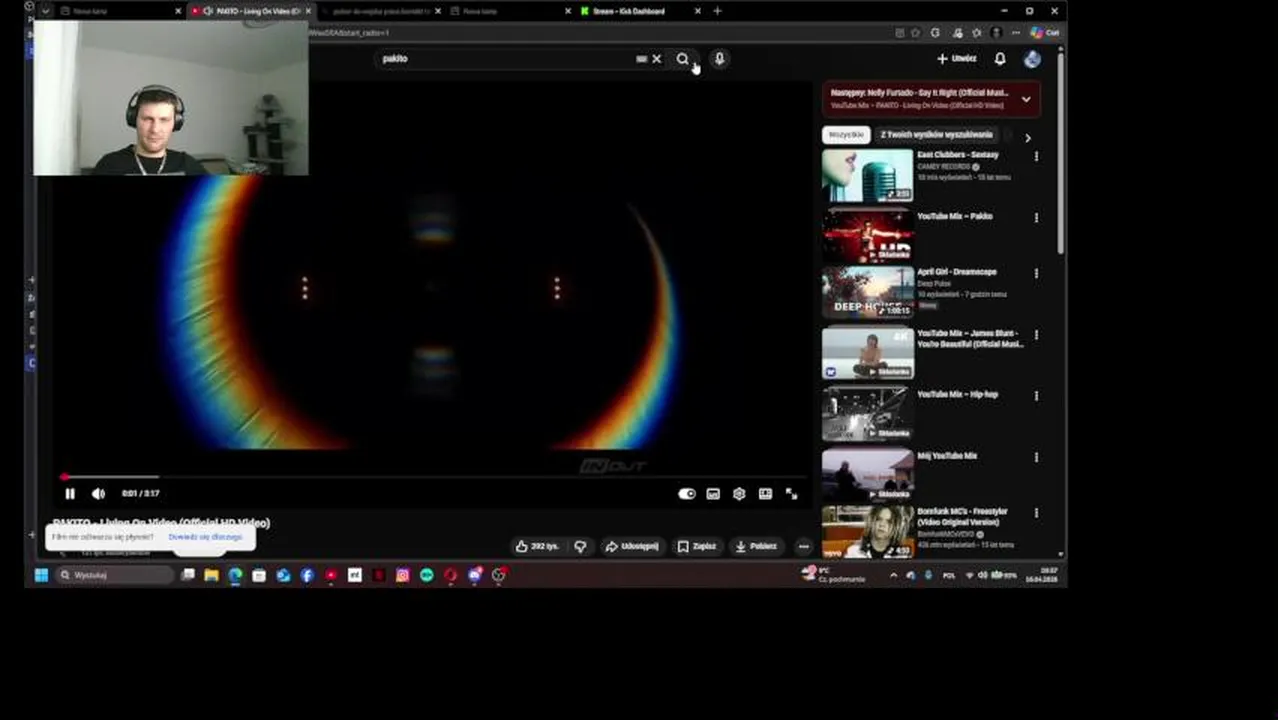Click the Dowiedz się dlaczego link

(206, 538)
